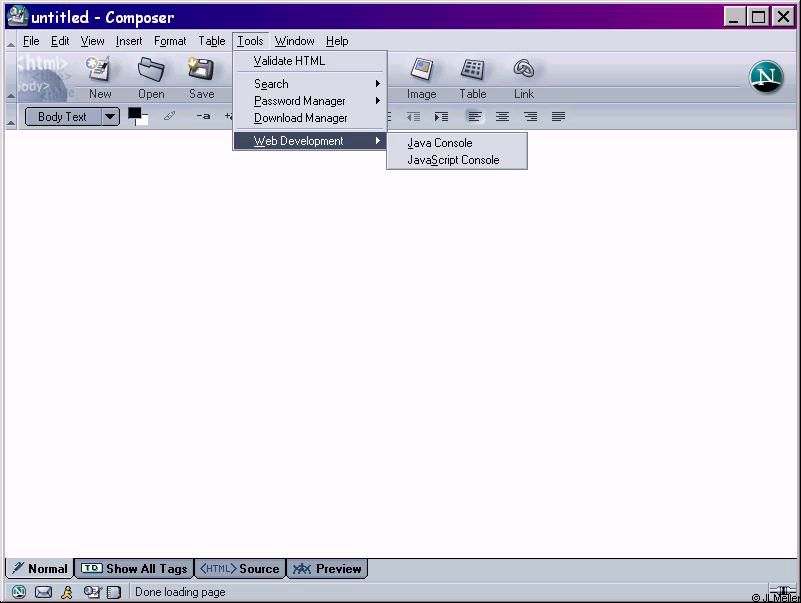Insert an image with Image icon
The image size is (801, 603).
point(421,78)
